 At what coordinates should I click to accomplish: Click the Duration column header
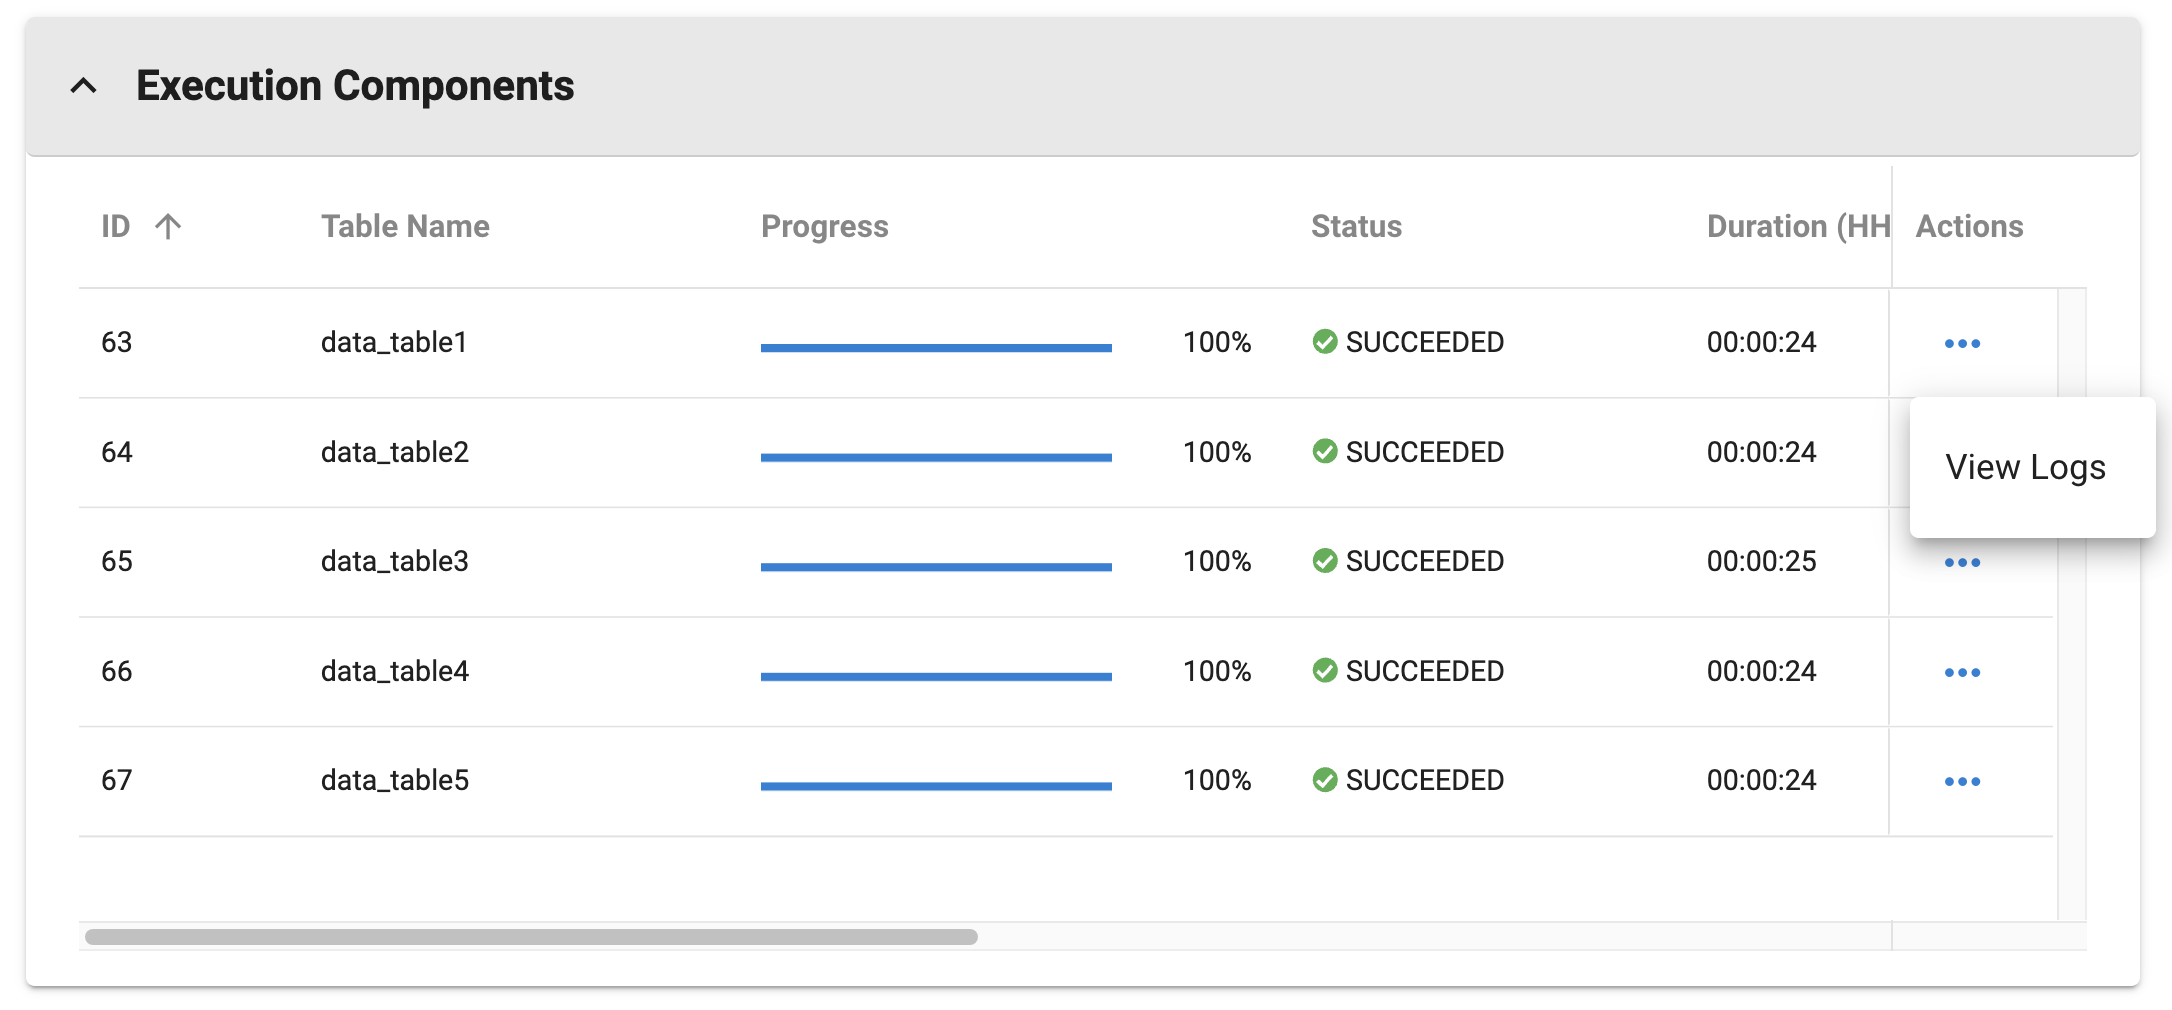tap(1797, 227)
